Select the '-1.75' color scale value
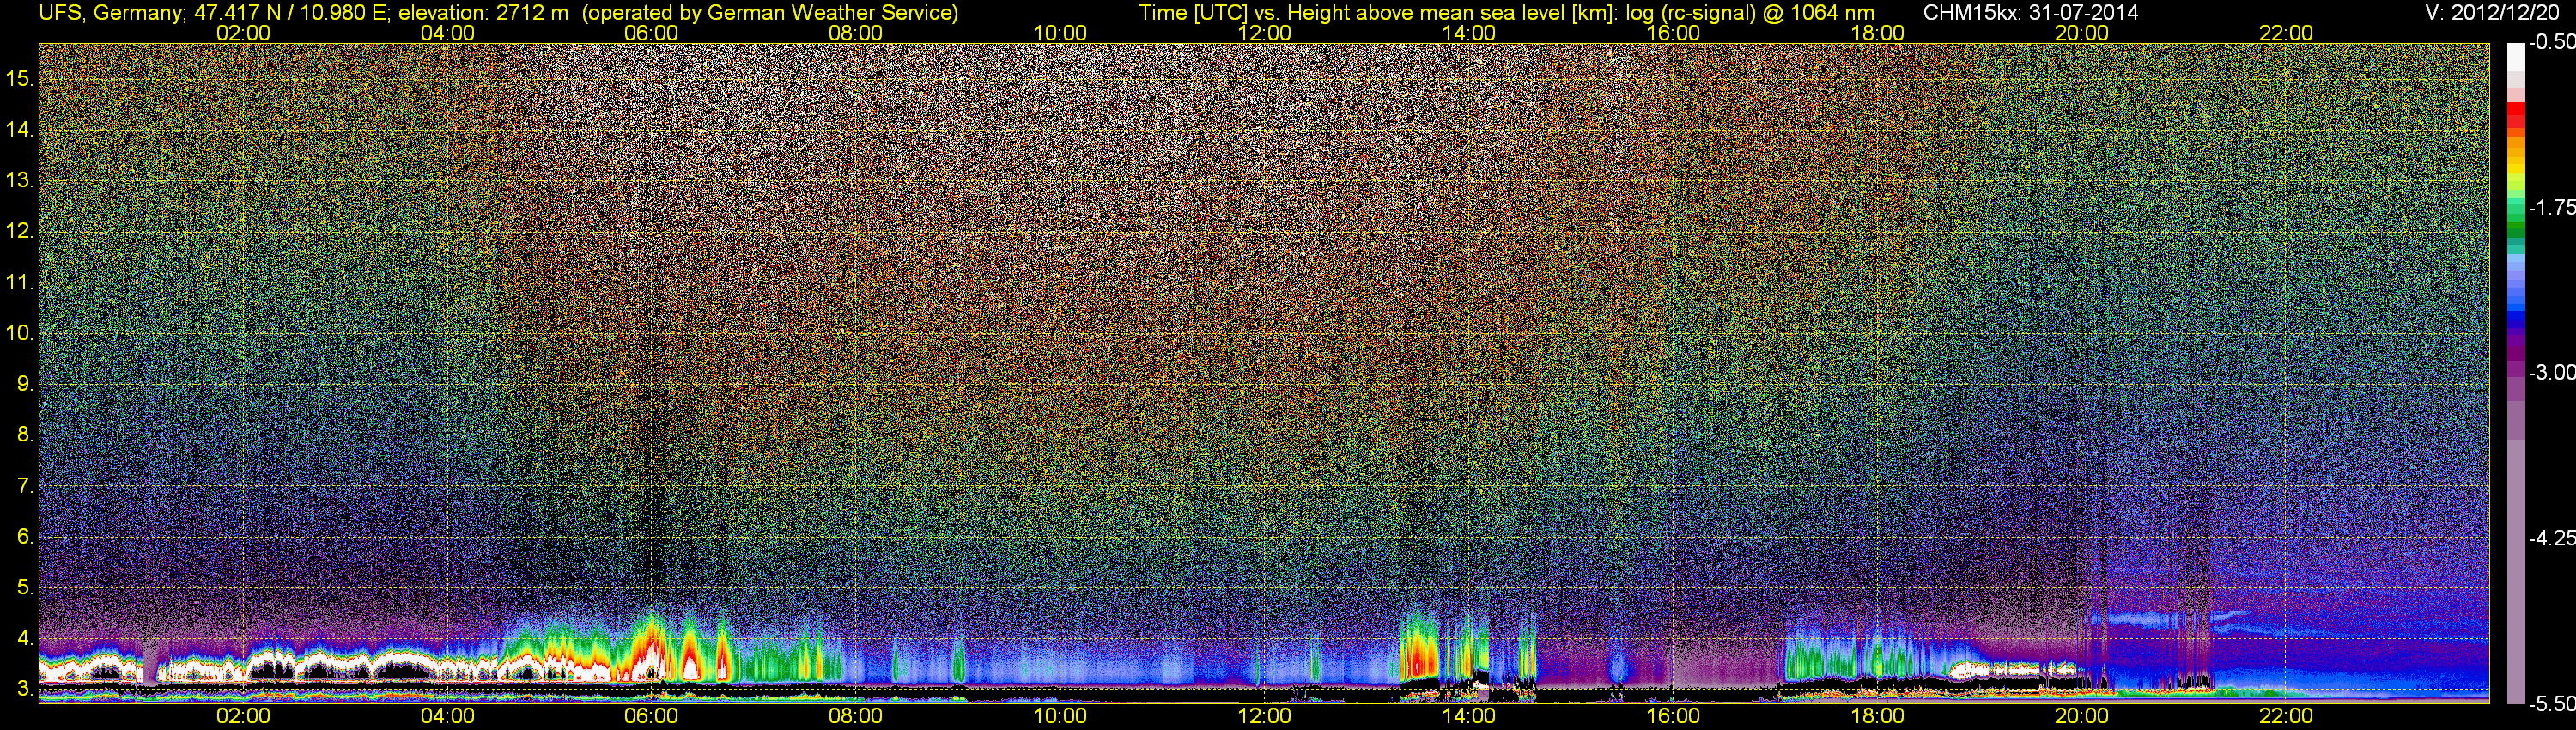The height and width of the screenshot is (730, 2576). (x=2552, y=207)
